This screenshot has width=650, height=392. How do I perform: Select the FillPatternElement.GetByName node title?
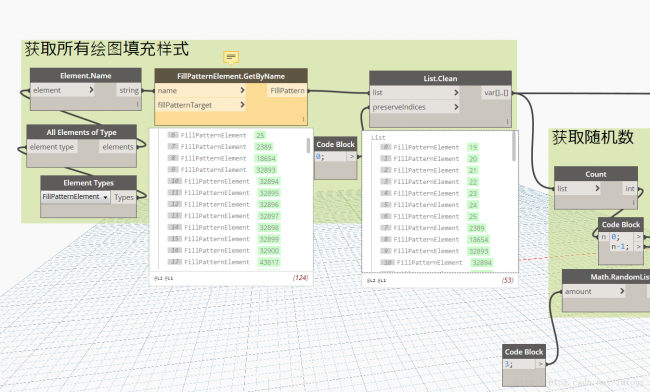point(231,76)
